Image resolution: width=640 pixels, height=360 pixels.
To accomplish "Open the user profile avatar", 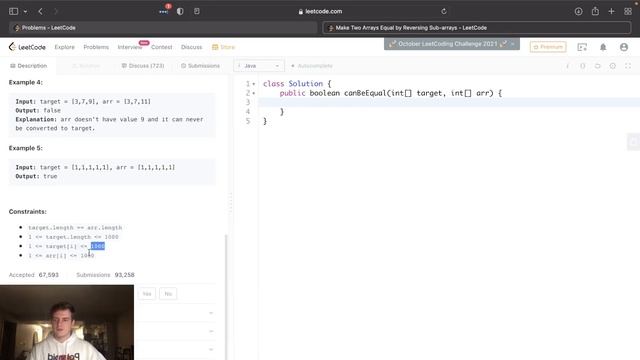I will click(624, 47).
